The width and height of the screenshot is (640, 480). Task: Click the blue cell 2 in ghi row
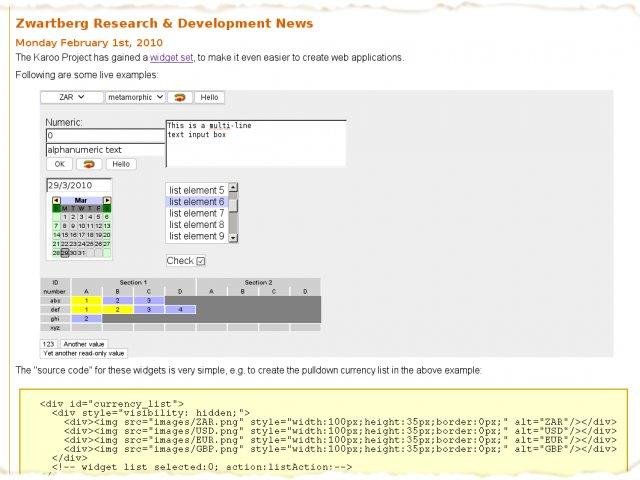click(x=86, y=319)
